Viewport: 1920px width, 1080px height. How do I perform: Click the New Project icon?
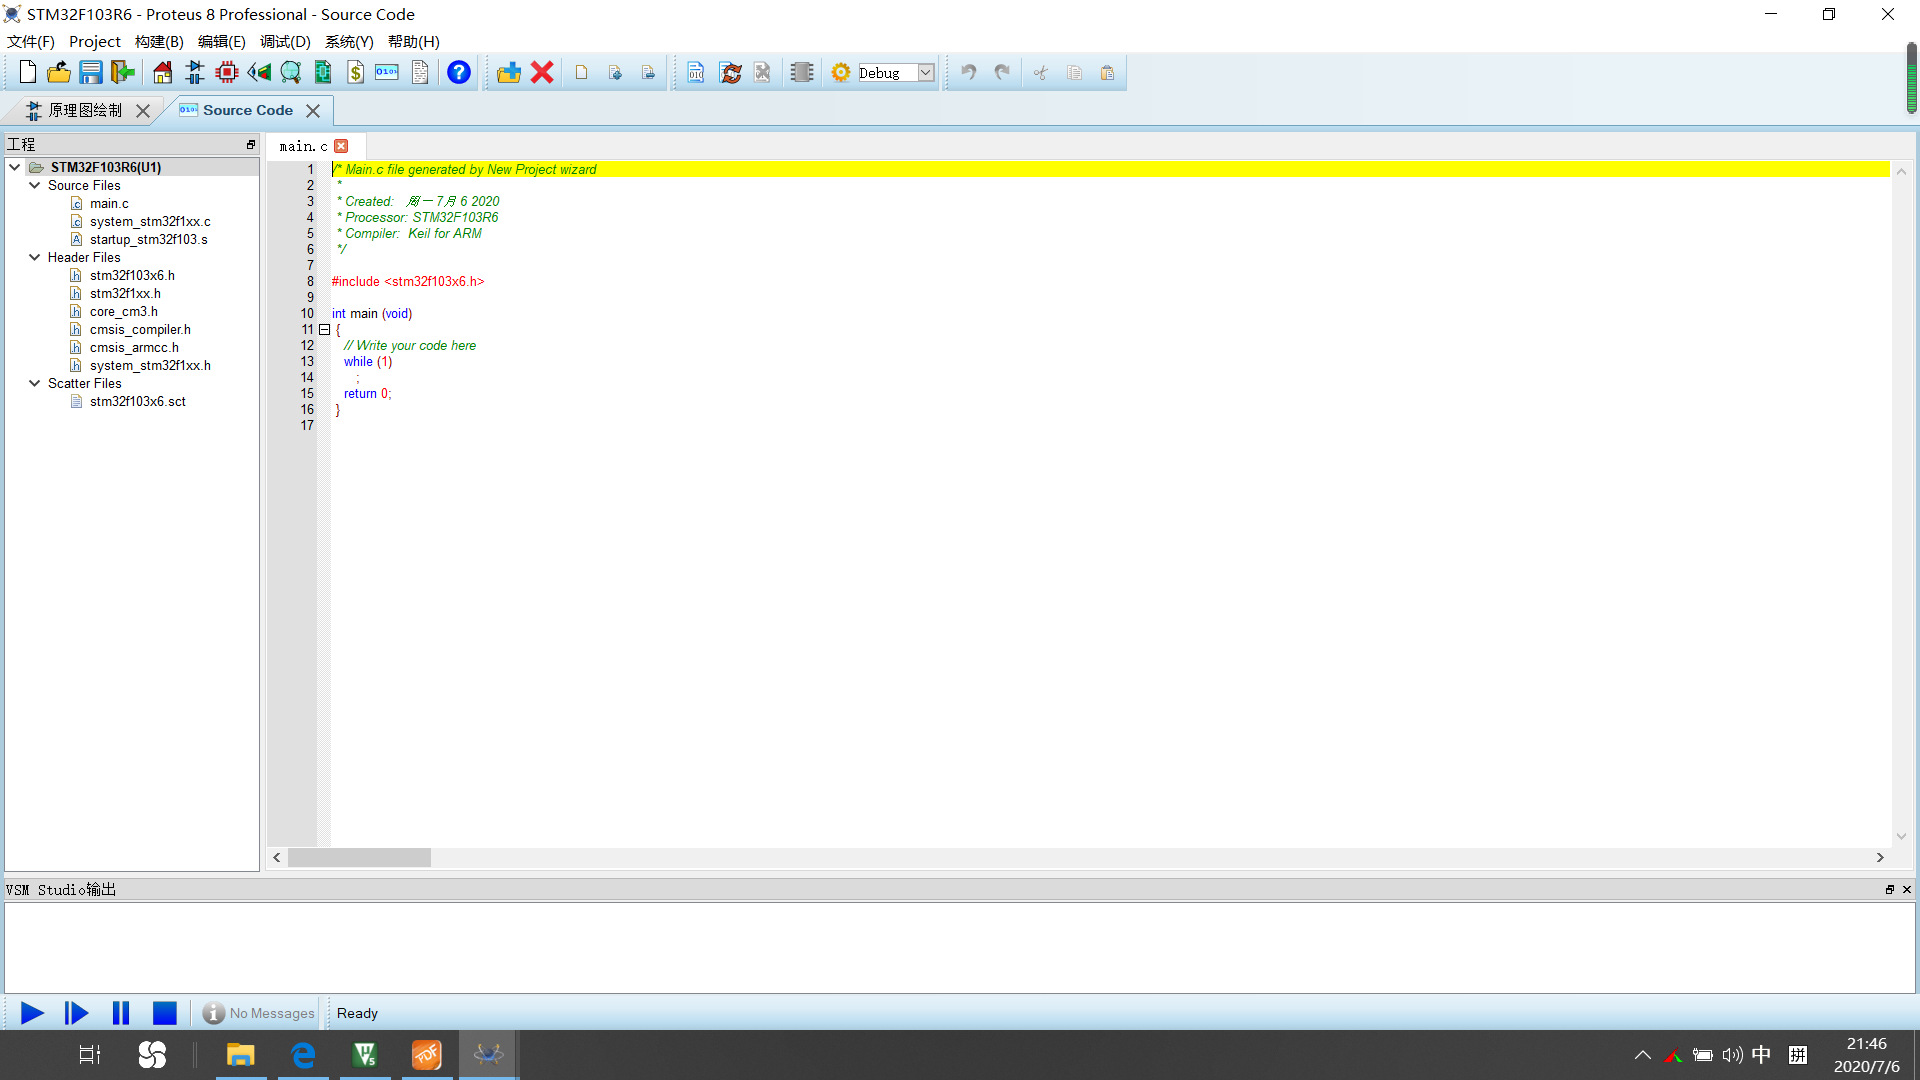[28, 72]
